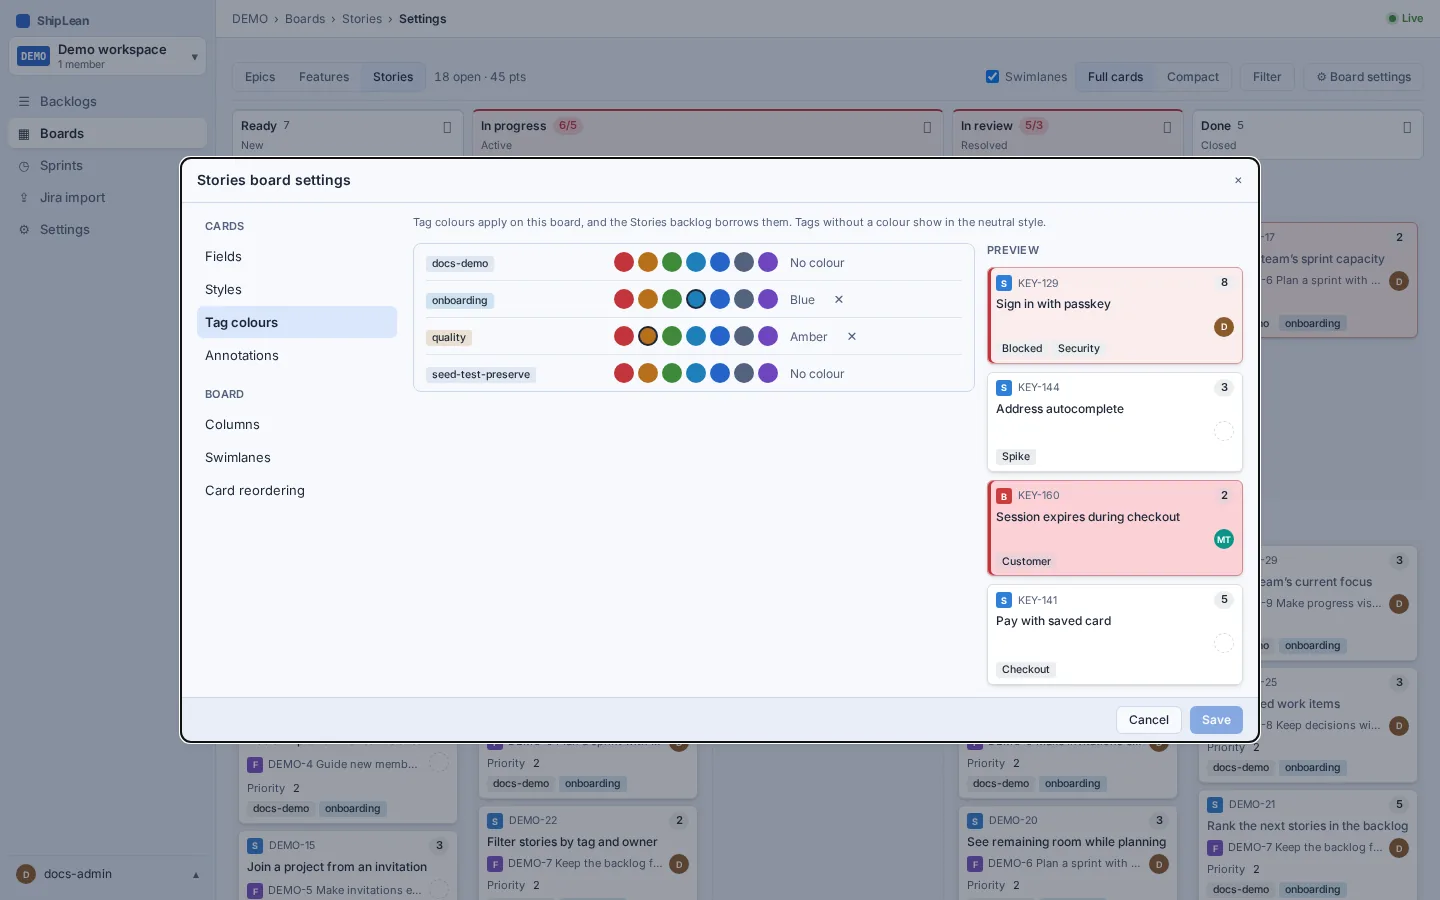Click the Settings gear in the left sidebar
1440x900 pixels.
pyautogui.click(x=24, y=230)
